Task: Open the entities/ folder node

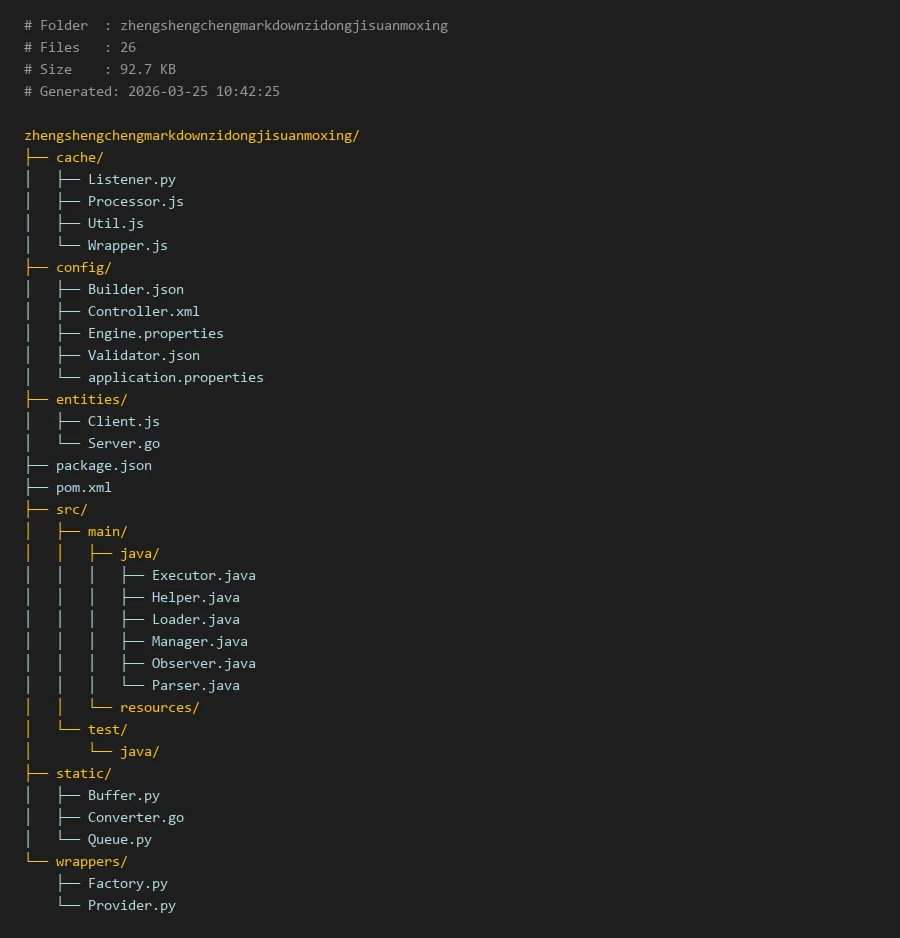Action: [x=91, y=399]
